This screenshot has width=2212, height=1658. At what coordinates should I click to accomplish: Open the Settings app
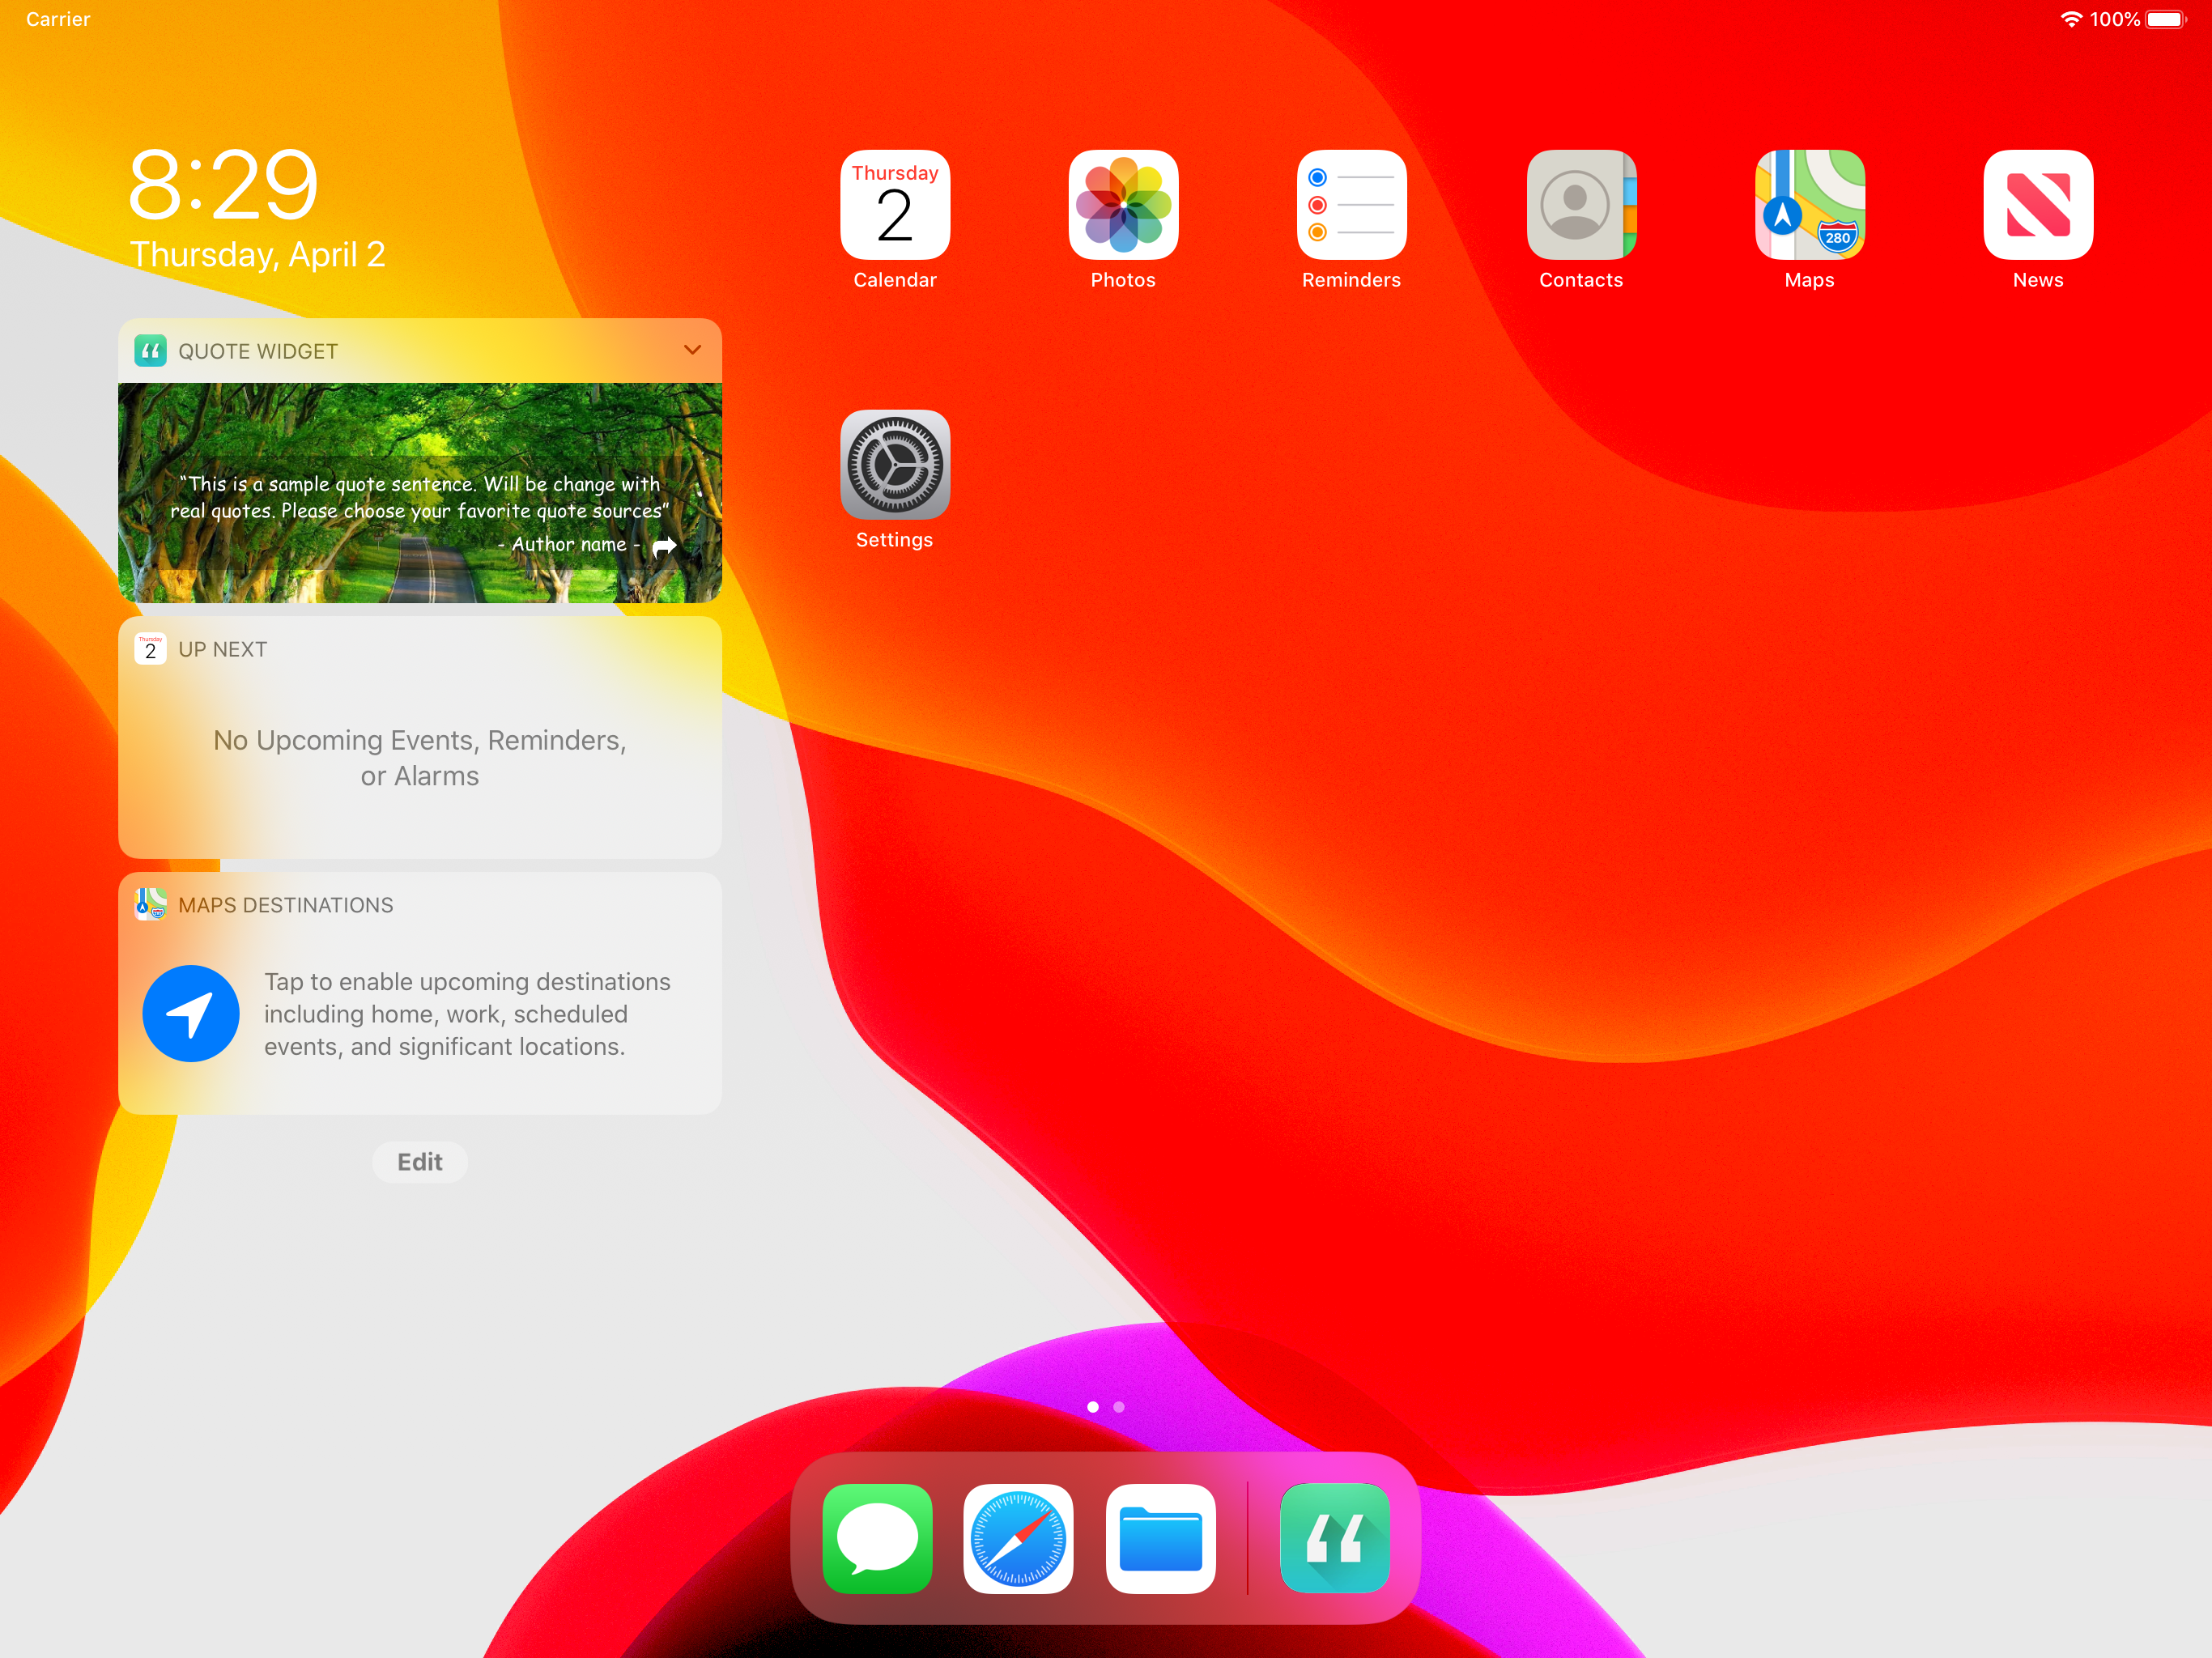pyautogui.click(x=895, y=465)
